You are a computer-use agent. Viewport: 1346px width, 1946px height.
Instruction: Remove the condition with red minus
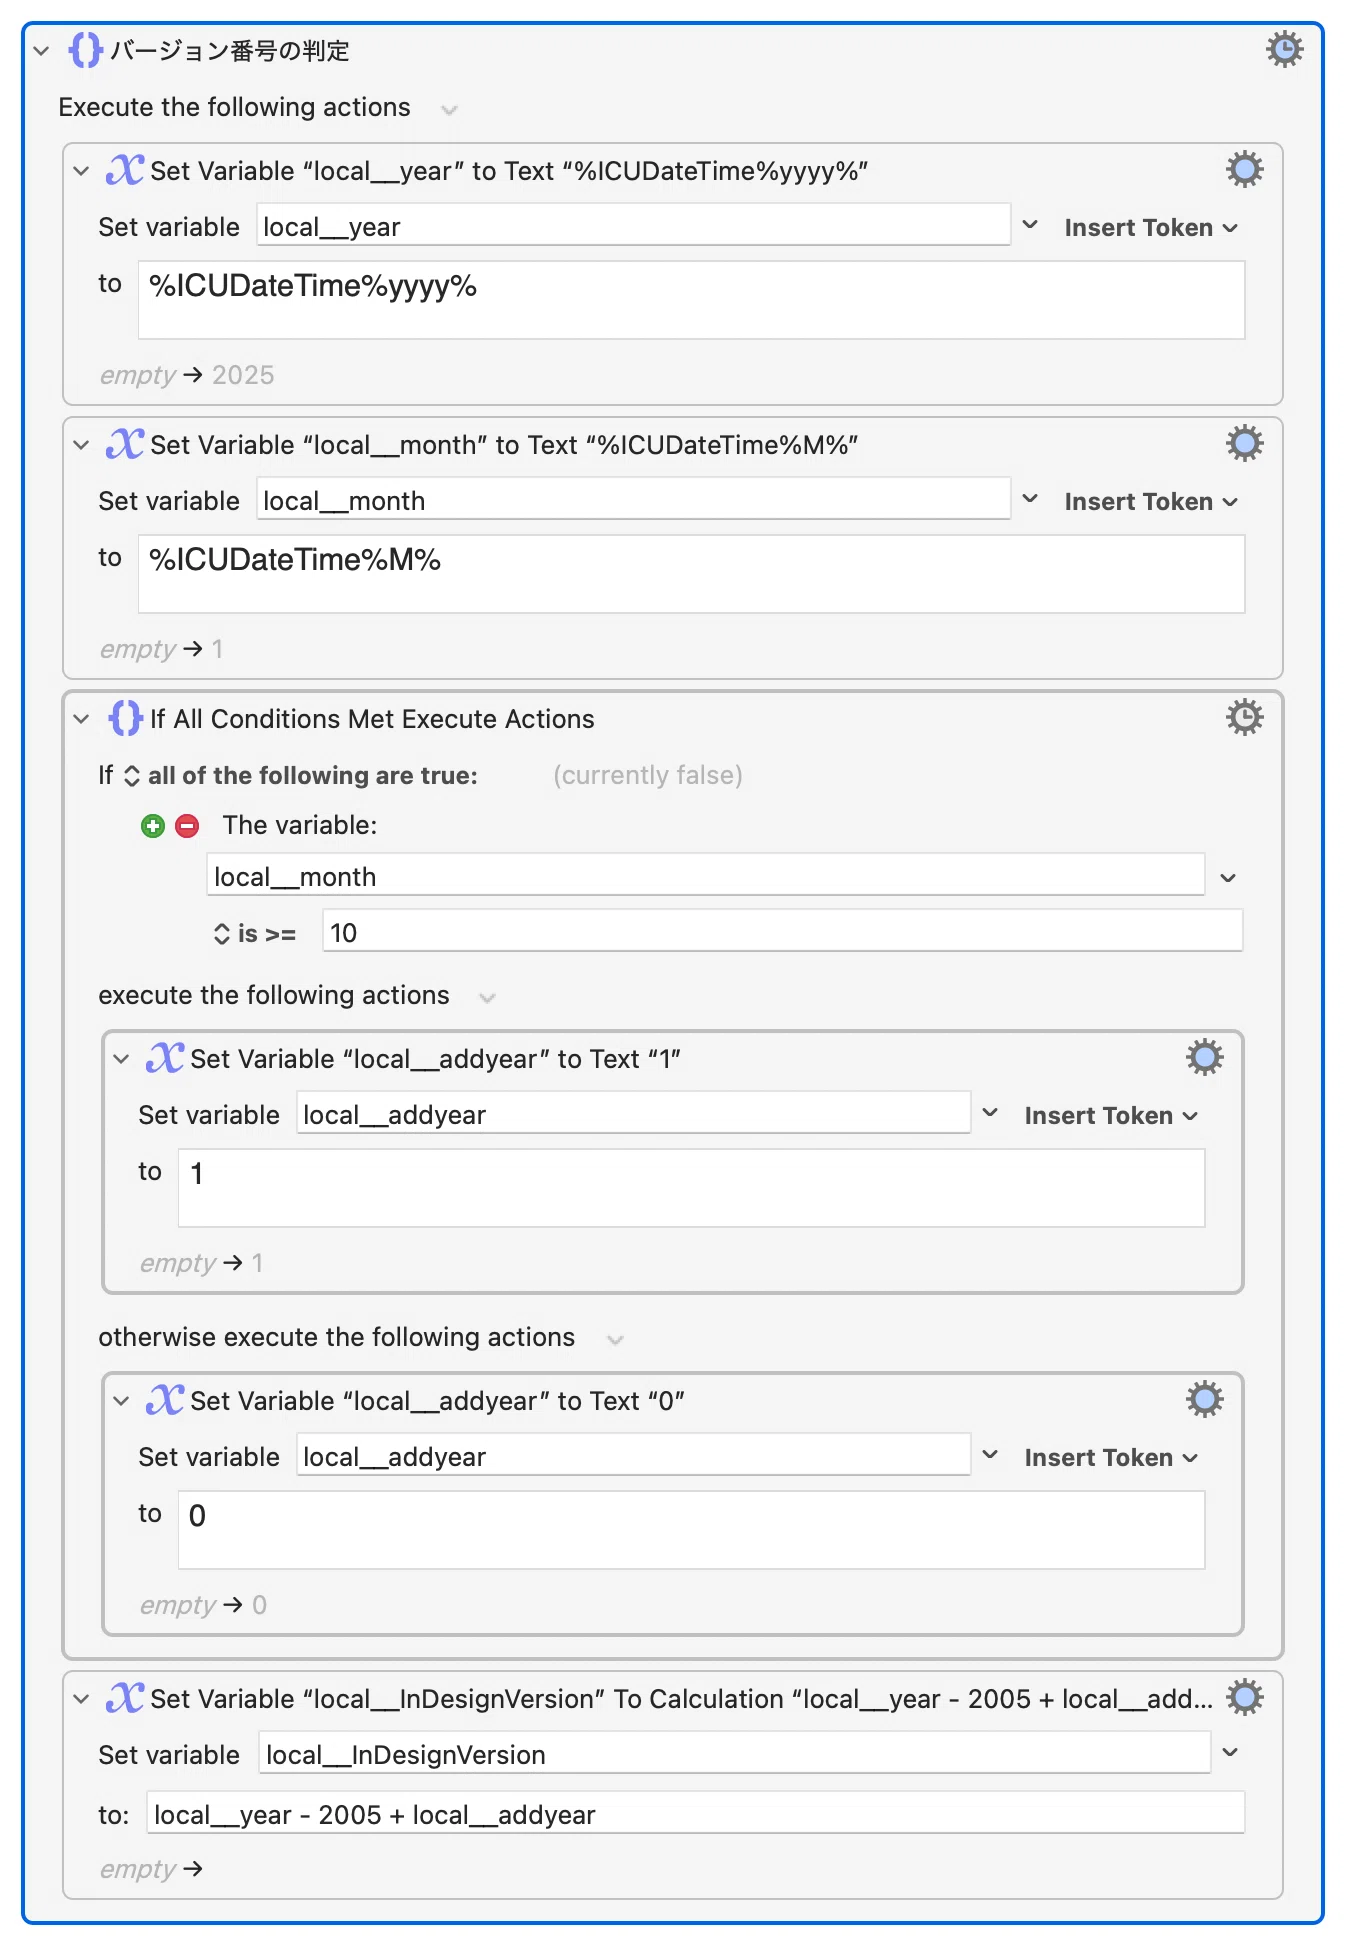pos(187,826)
